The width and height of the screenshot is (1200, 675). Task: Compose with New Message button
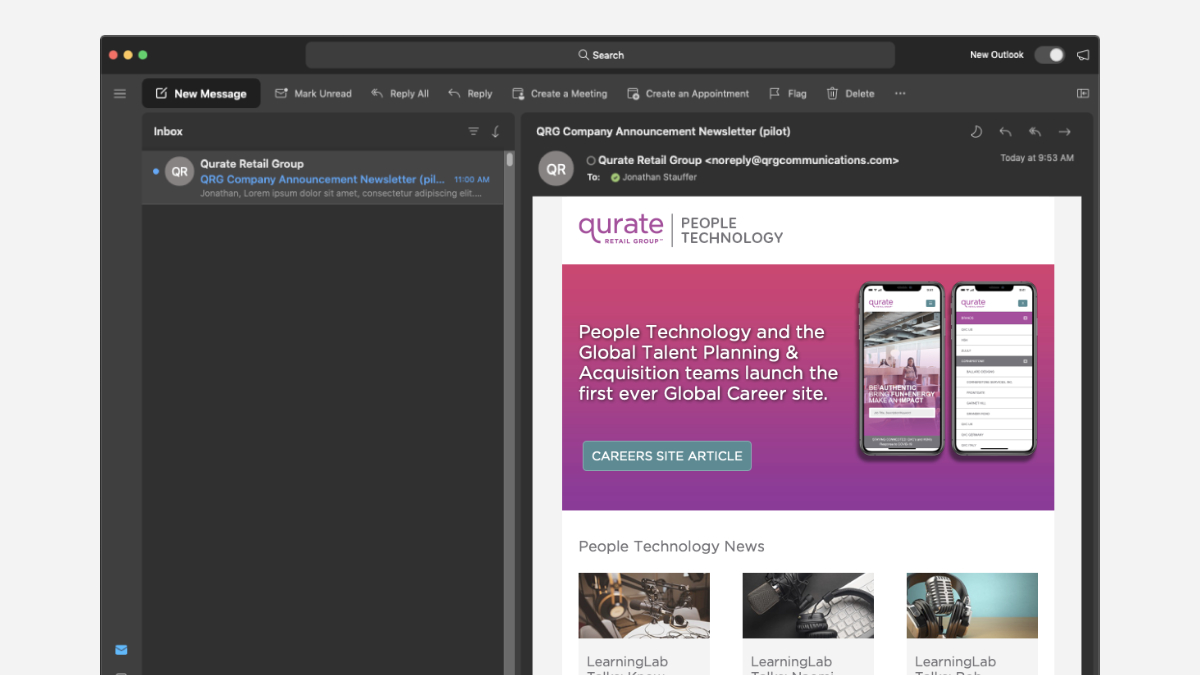(x=201, y=94)
